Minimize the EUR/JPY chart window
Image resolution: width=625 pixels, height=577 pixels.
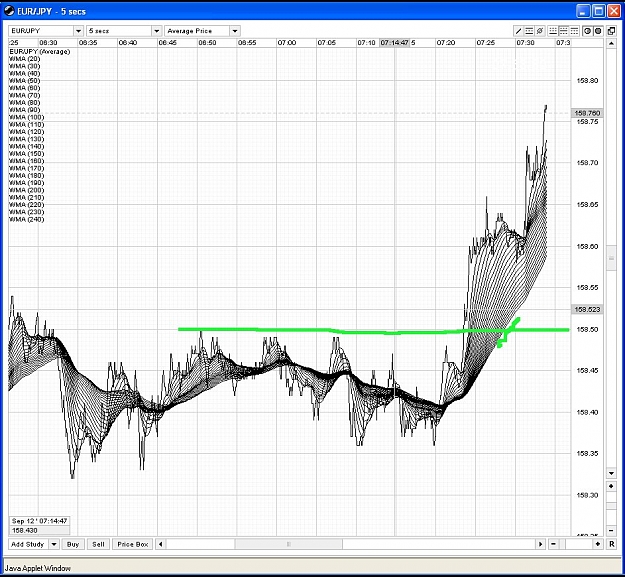584,11
